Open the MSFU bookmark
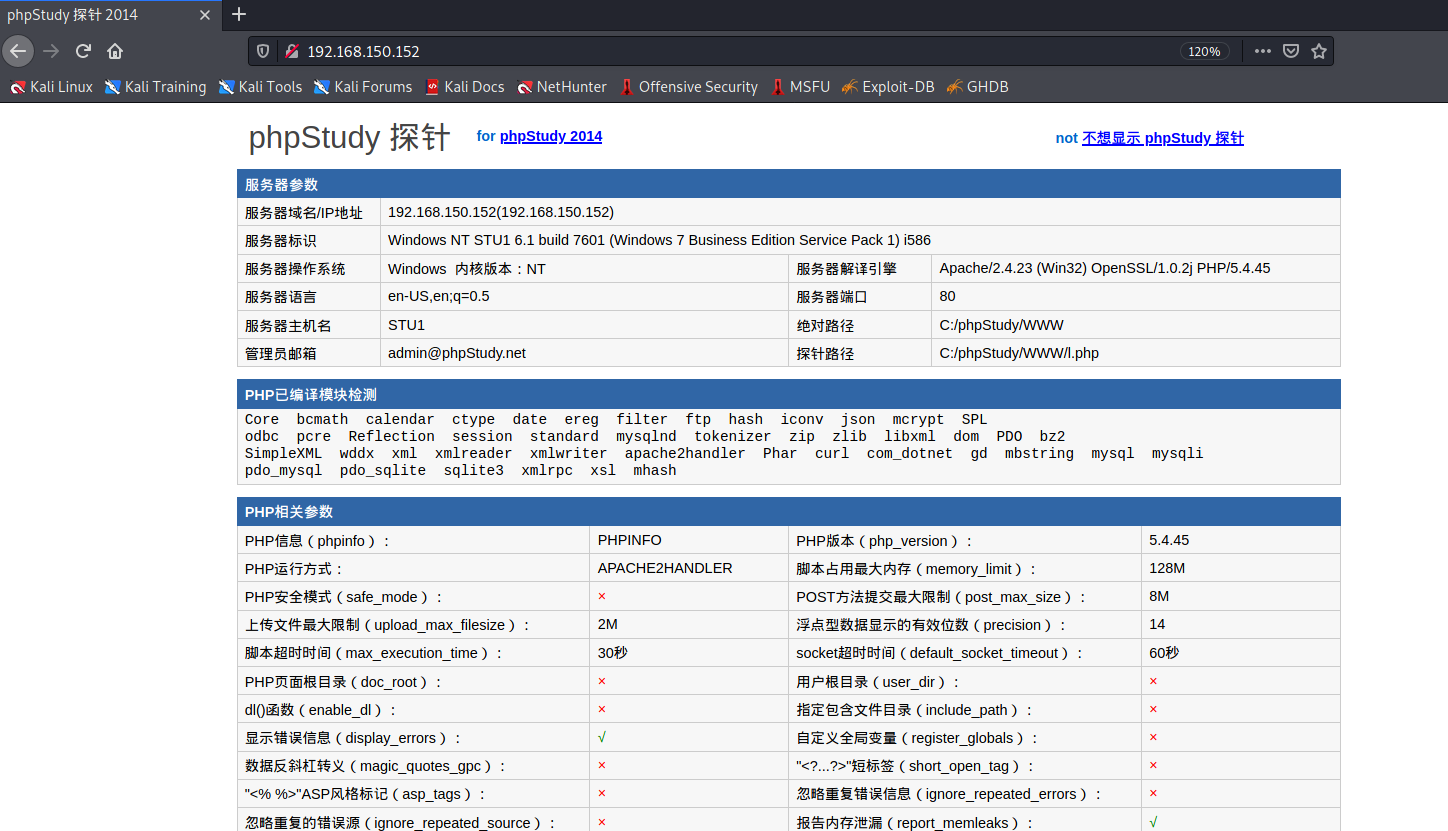This screenshot has width=1448, height=831. 800,87
